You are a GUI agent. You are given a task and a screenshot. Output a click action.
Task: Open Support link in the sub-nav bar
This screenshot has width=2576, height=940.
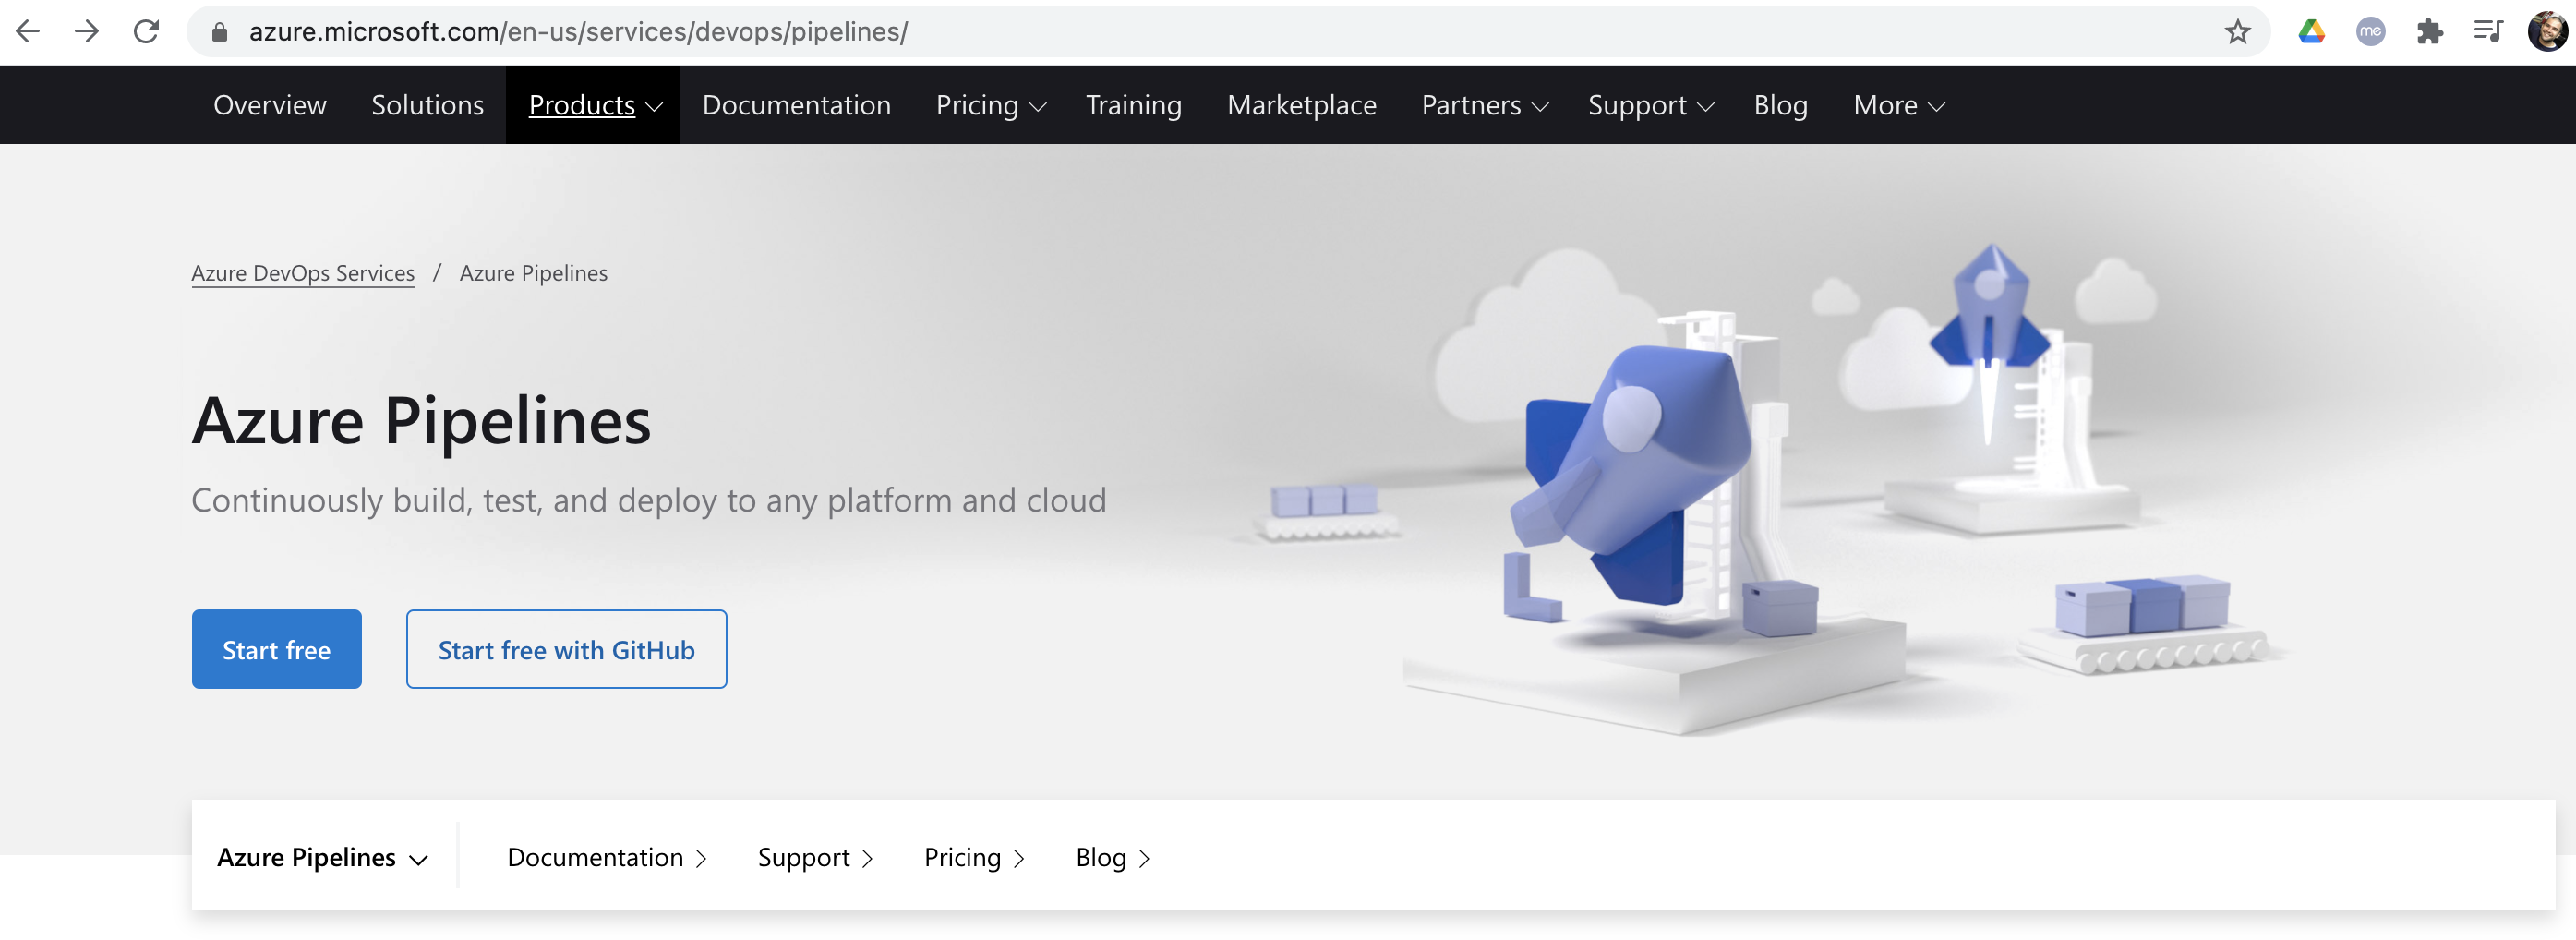(x=815, y=858)
